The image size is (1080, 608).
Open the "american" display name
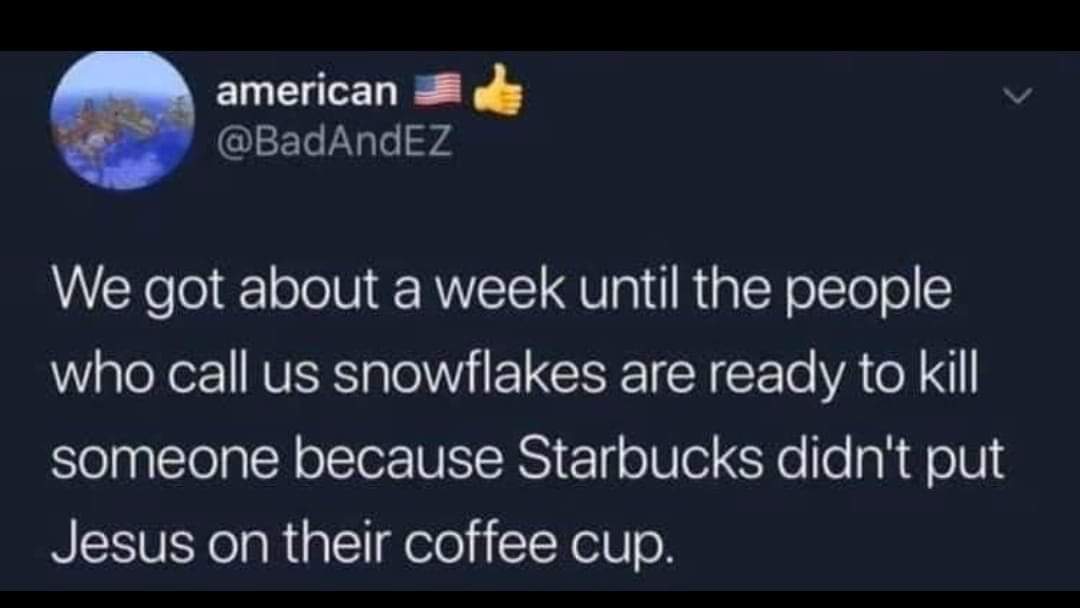(x=307, y=91)
